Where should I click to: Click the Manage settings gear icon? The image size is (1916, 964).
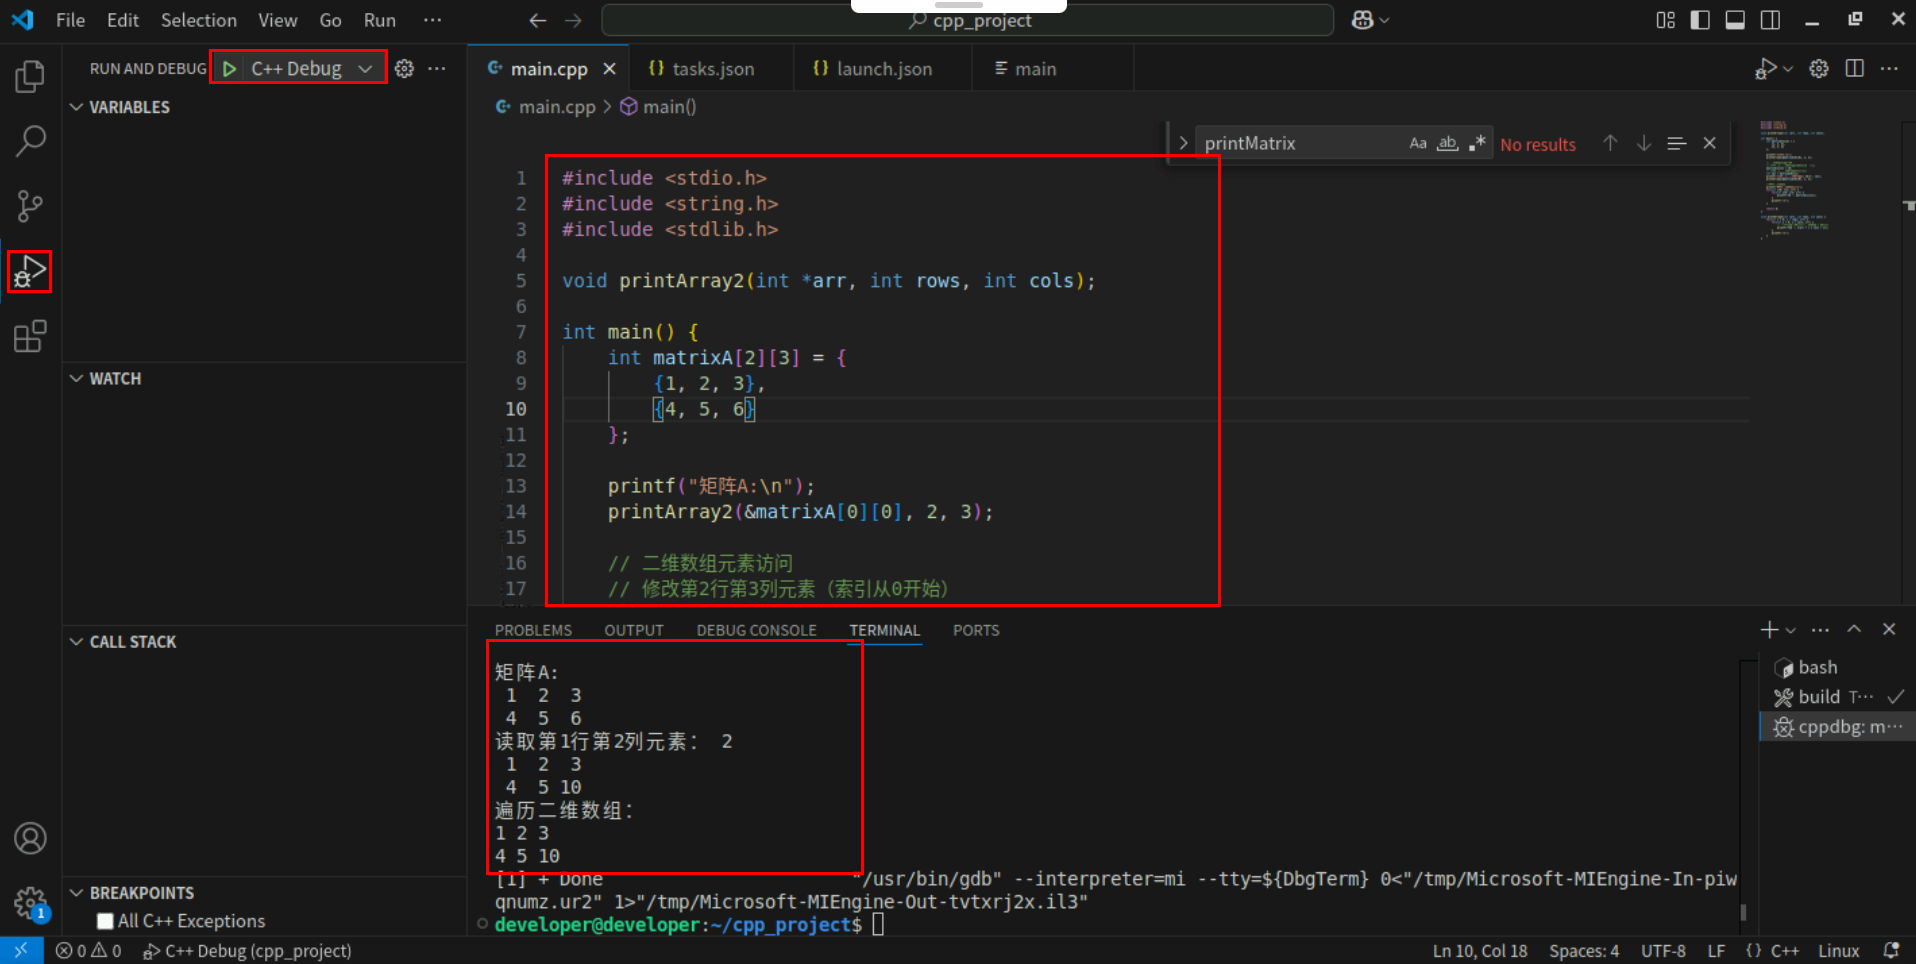point(30,902)
